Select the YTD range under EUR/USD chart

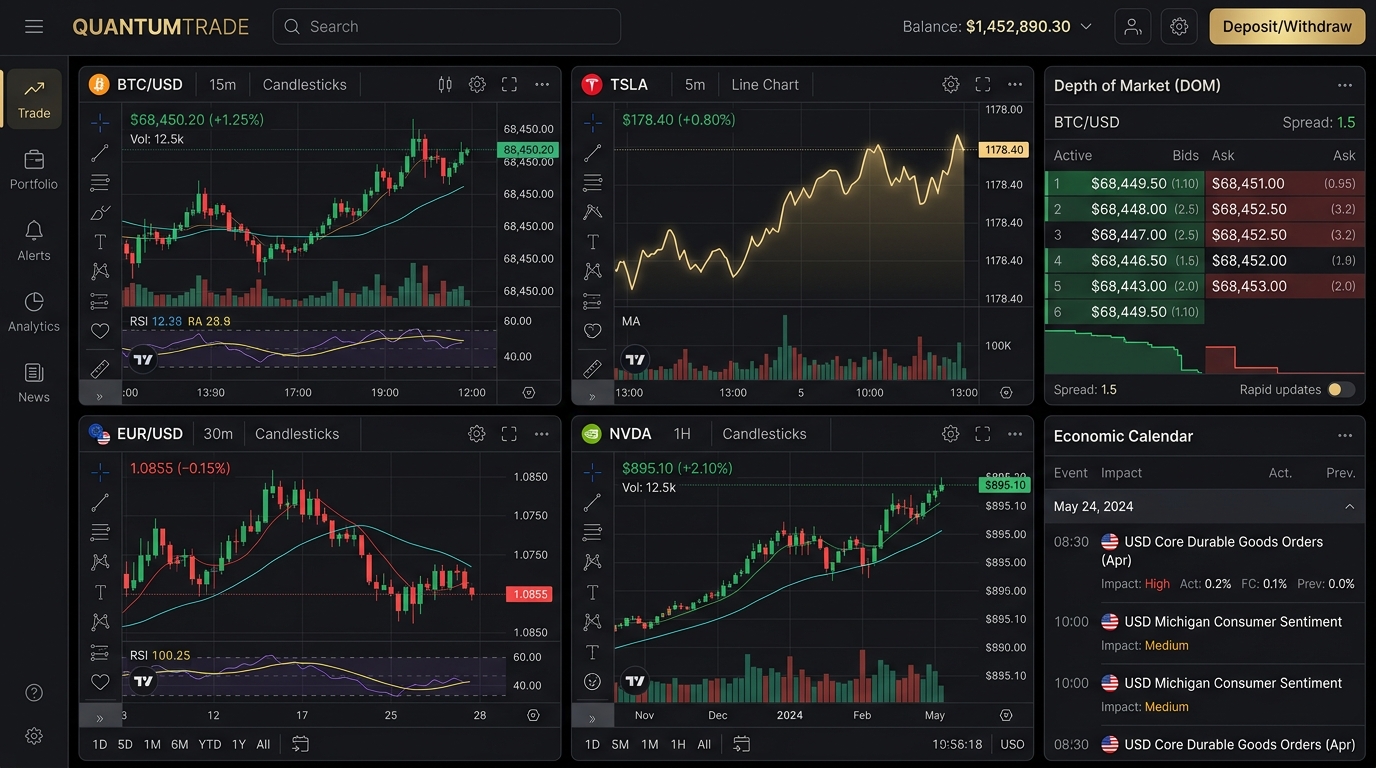click(x=210, y=744)
